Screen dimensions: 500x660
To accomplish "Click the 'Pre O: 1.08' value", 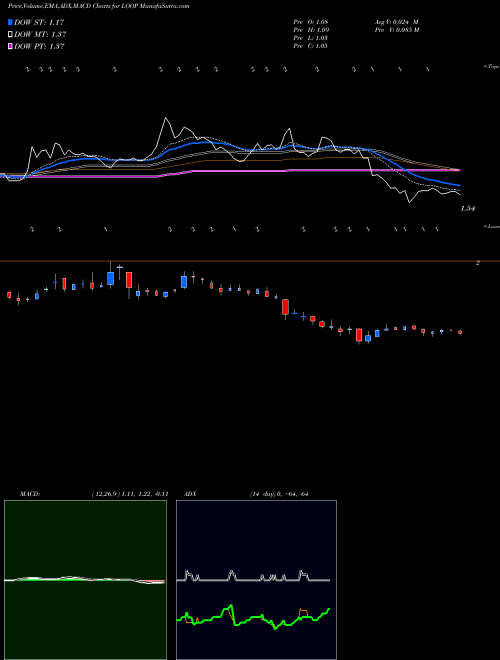I will coord(311,22).
